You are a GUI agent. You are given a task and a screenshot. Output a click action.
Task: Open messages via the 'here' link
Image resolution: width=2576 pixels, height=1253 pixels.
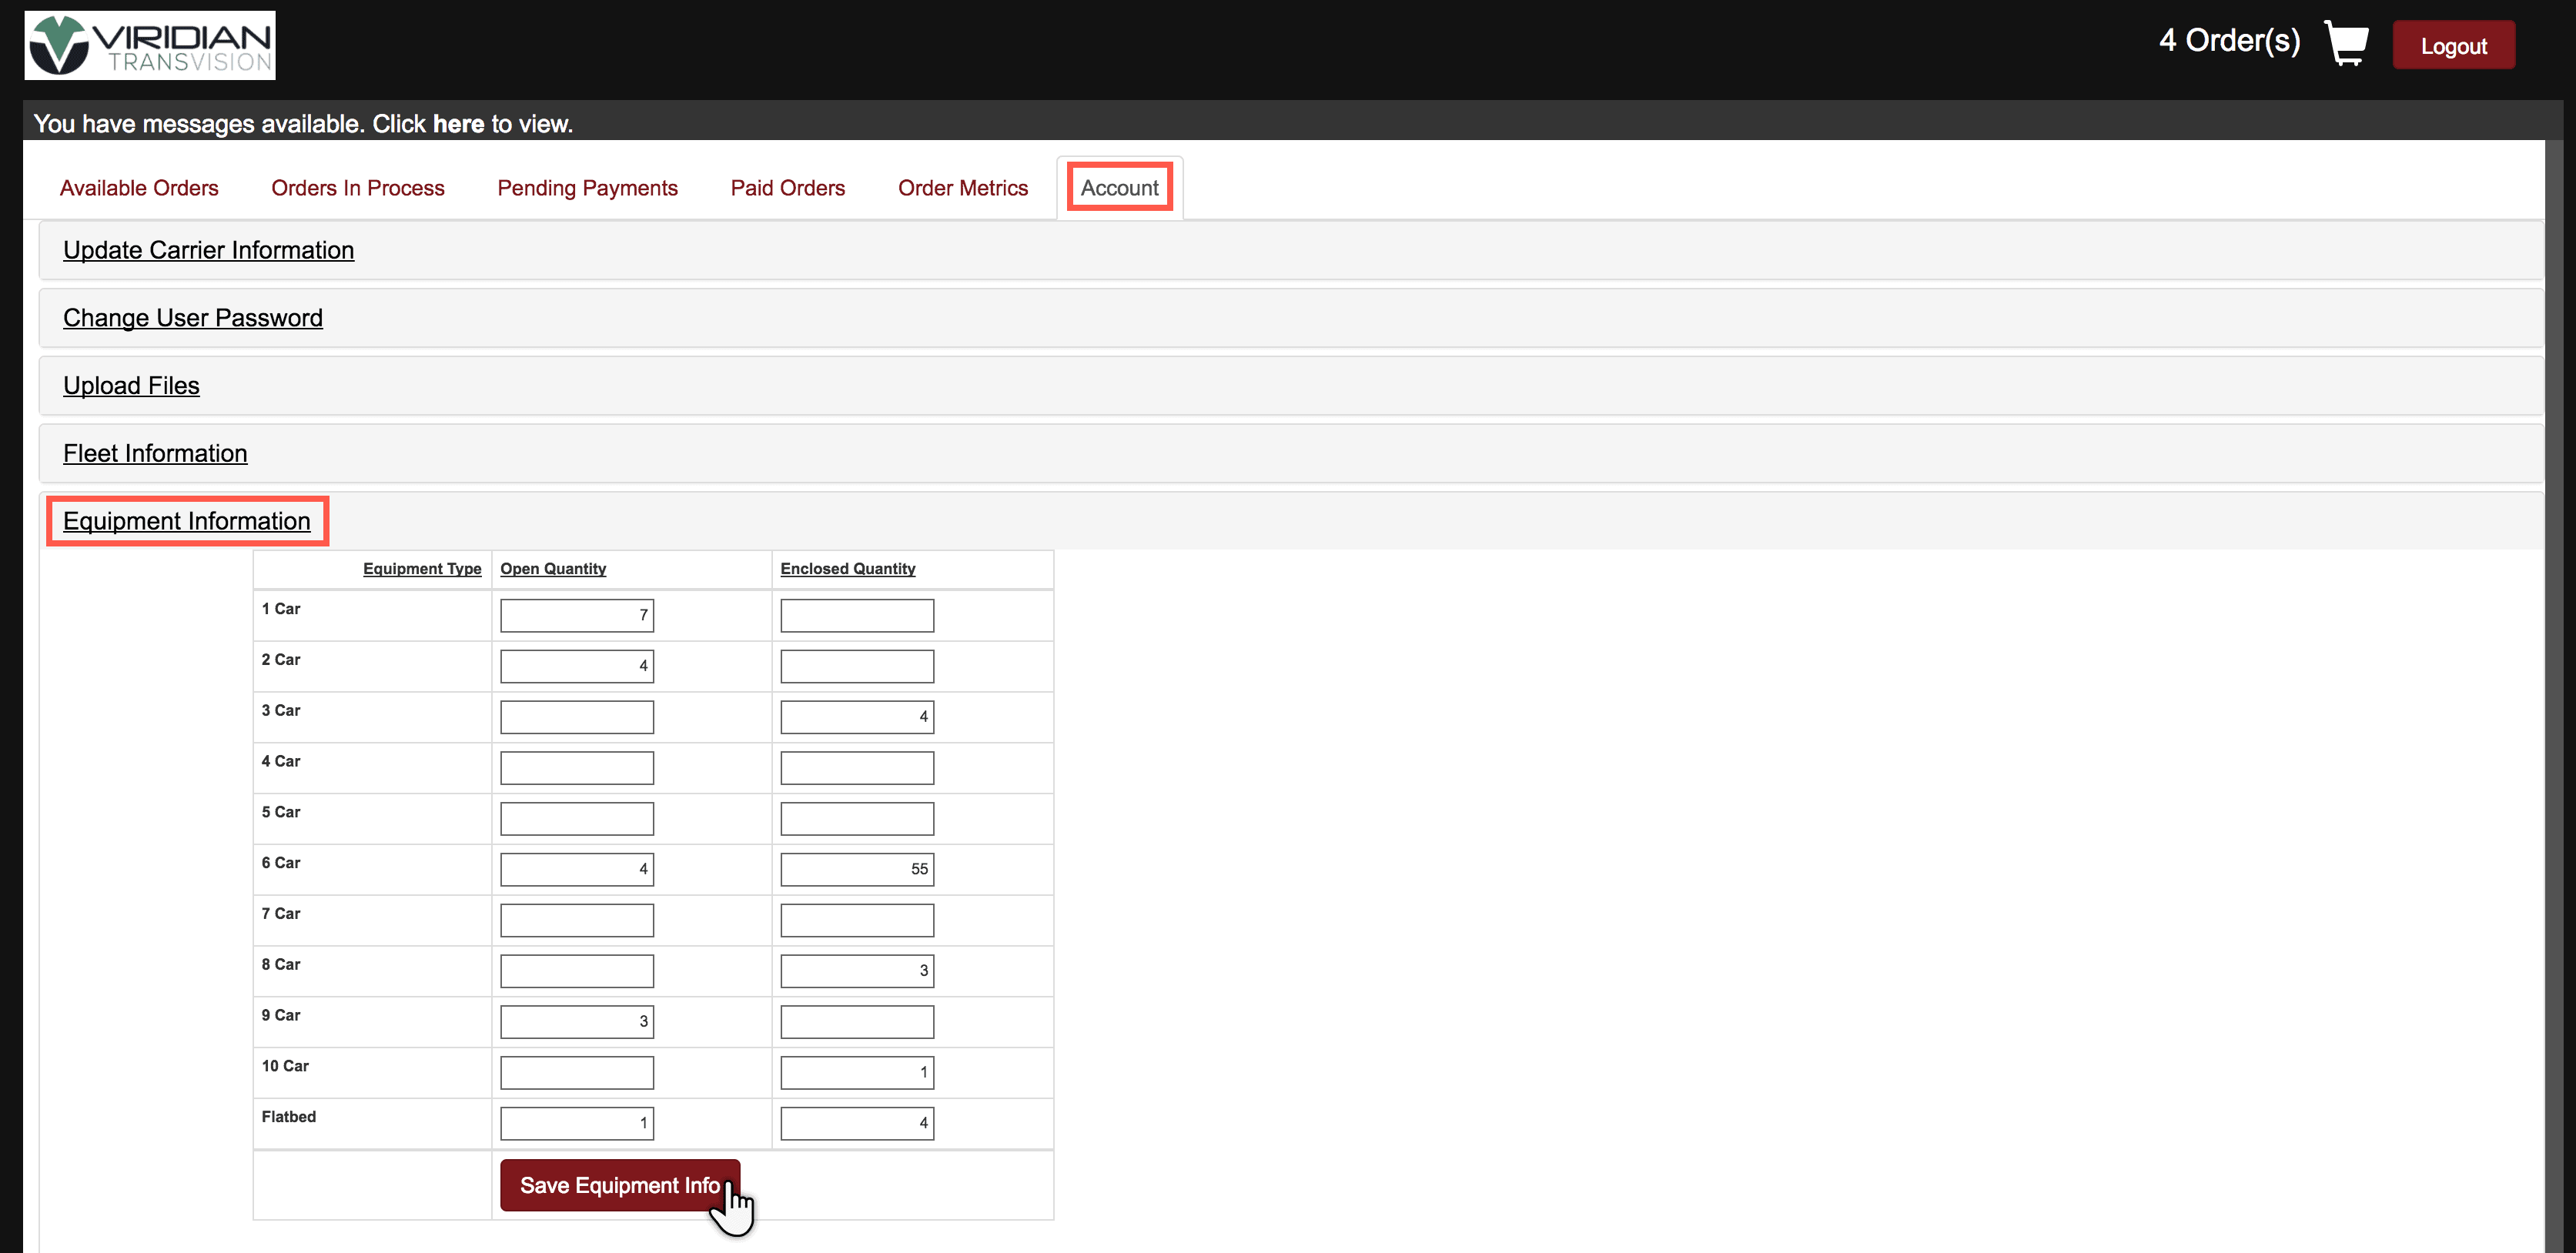(x=458, y=124)
